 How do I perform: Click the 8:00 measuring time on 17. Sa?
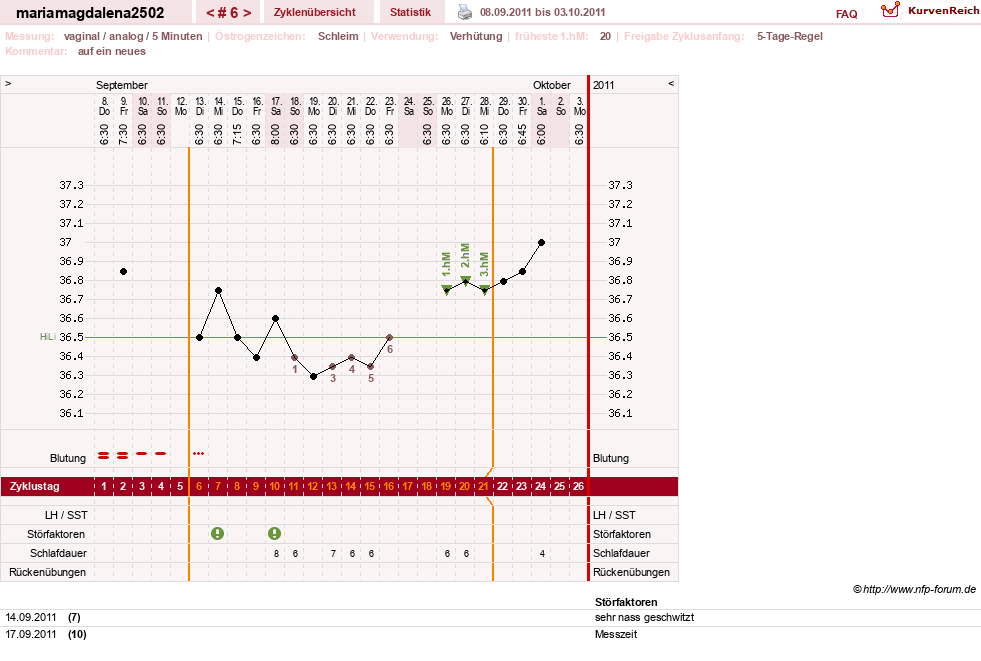tap(275, 134)
